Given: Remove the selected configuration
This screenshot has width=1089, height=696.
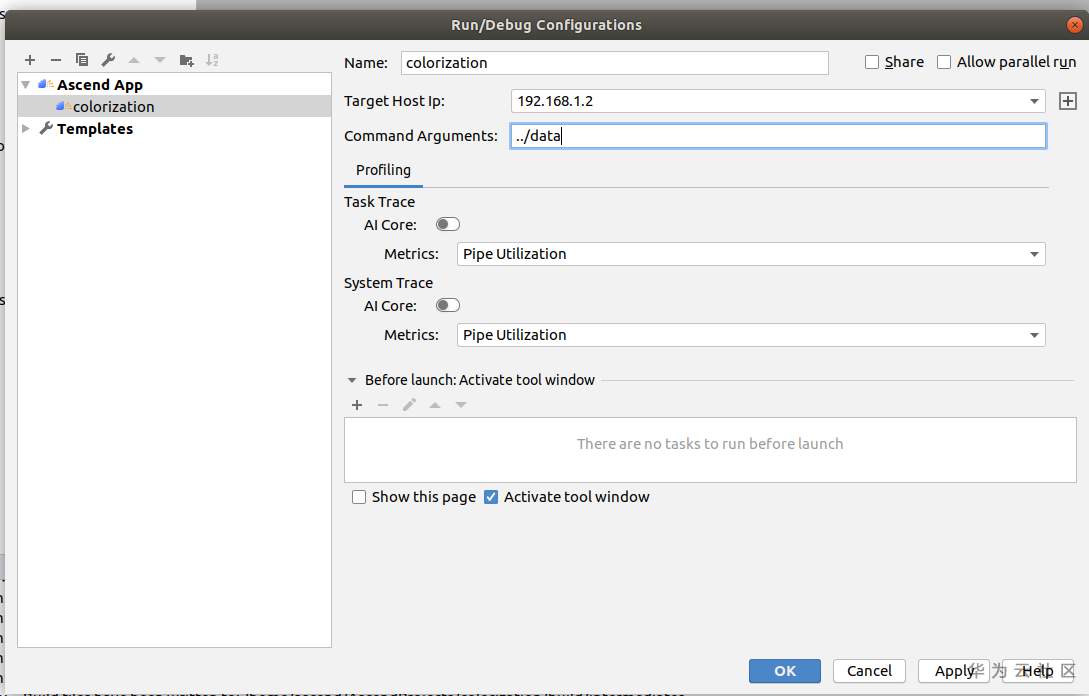Looking at the screenshot, I should pyautogui.click(x=56, y=60).
